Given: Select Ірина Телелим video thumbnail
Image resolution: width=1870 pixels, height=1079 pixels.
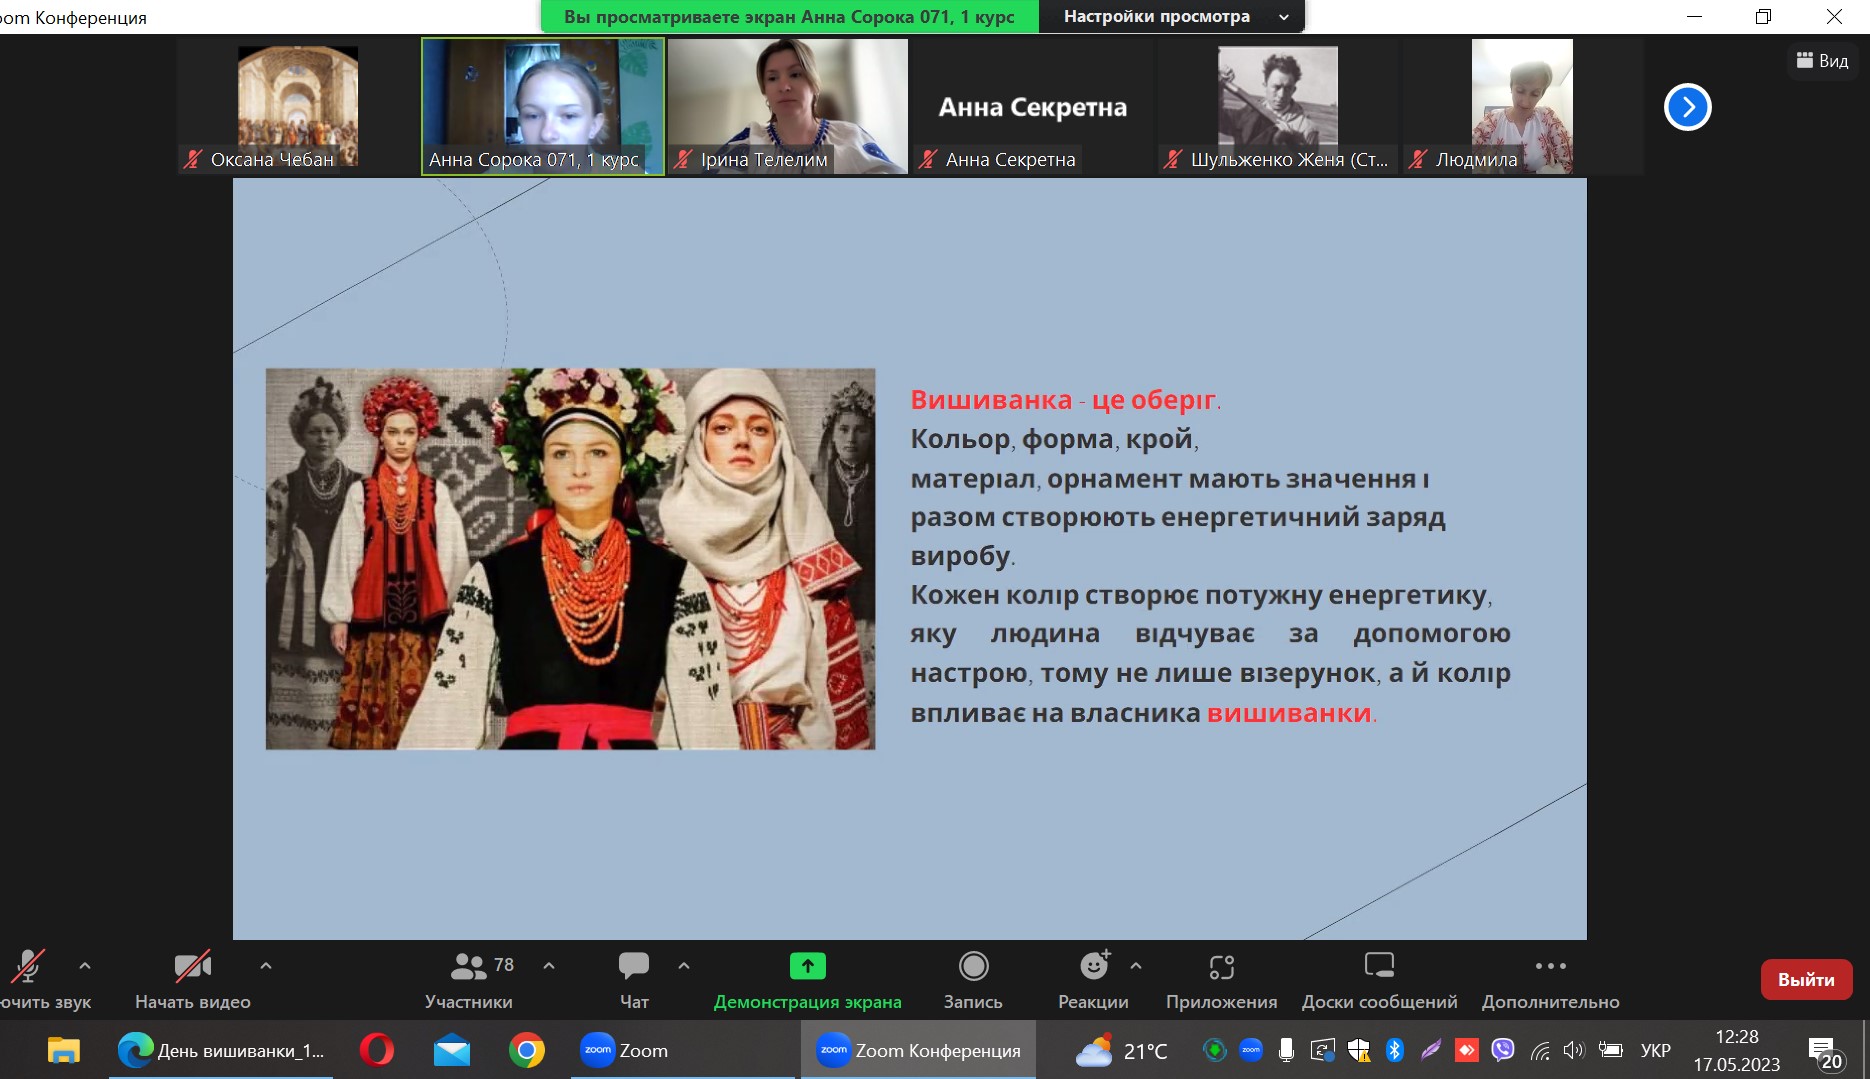Looking at the screenshot, I should coord(787,106).
